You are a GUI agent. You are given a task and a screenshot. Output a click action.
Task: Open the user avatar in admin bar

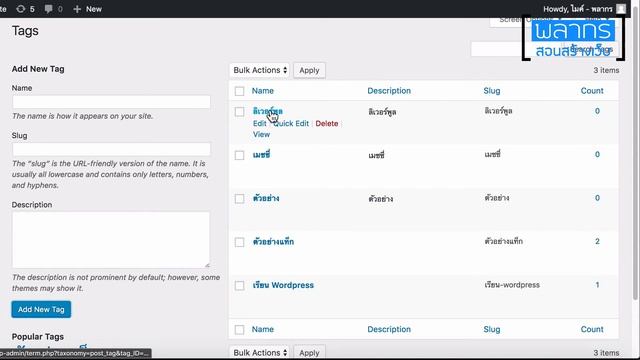(621, 9)
